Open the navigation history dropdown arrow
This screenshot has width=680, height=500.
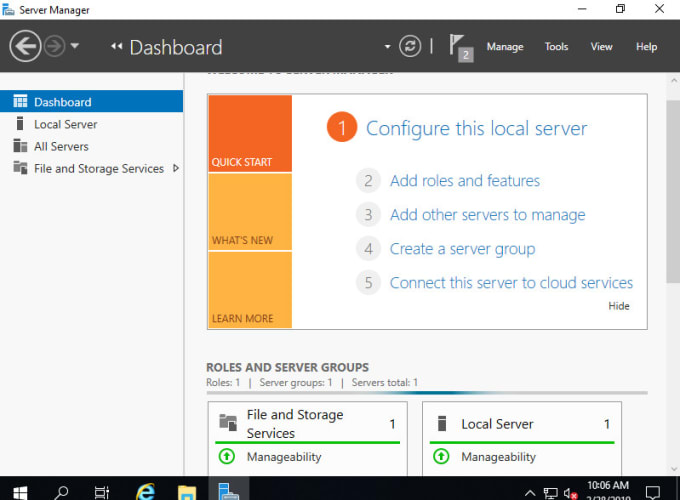tap(75, 46)
